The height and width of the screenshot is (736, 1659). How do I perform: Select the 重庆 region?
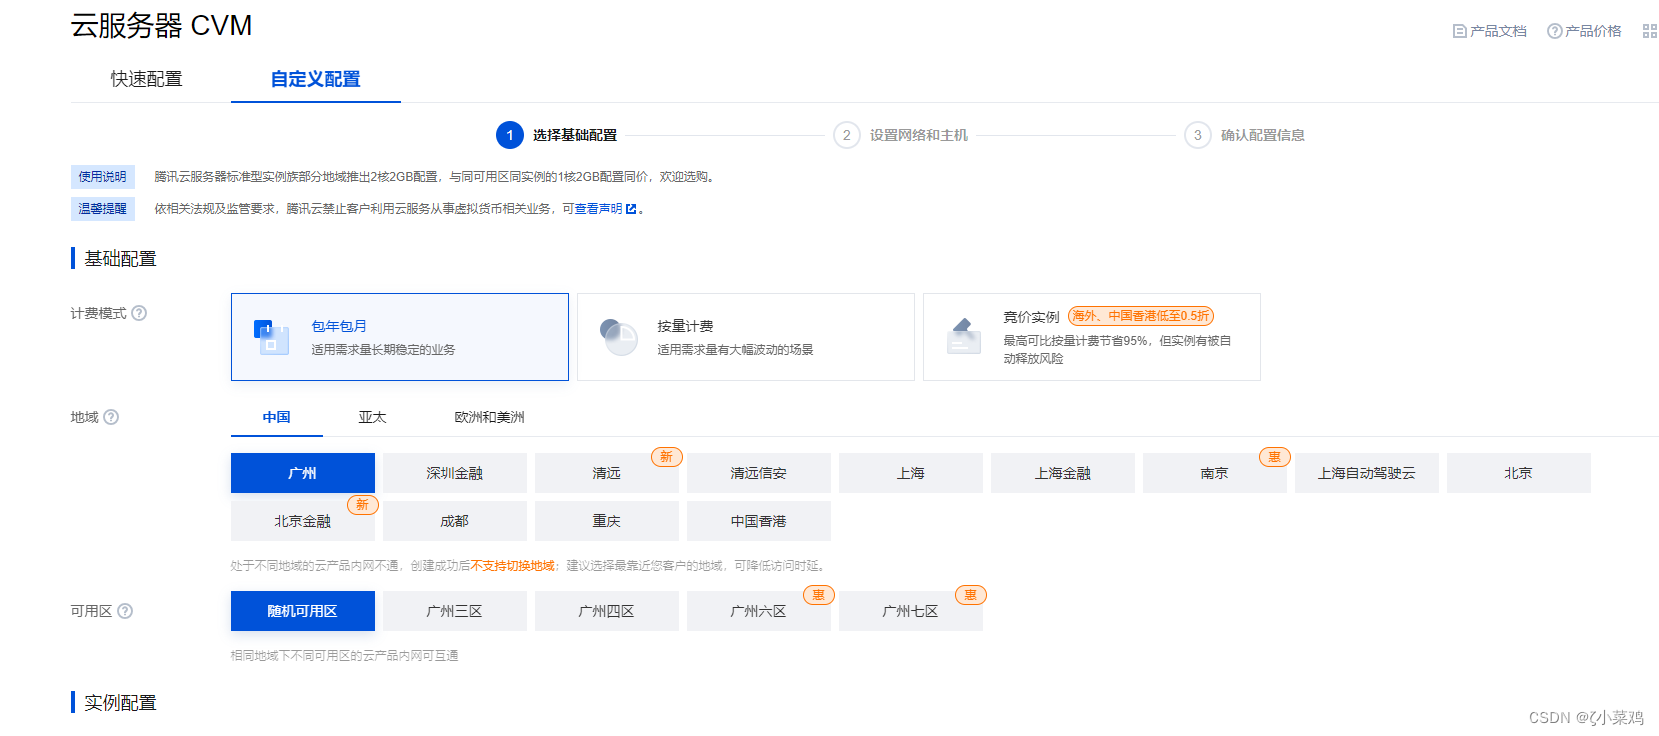pos(607,521)
